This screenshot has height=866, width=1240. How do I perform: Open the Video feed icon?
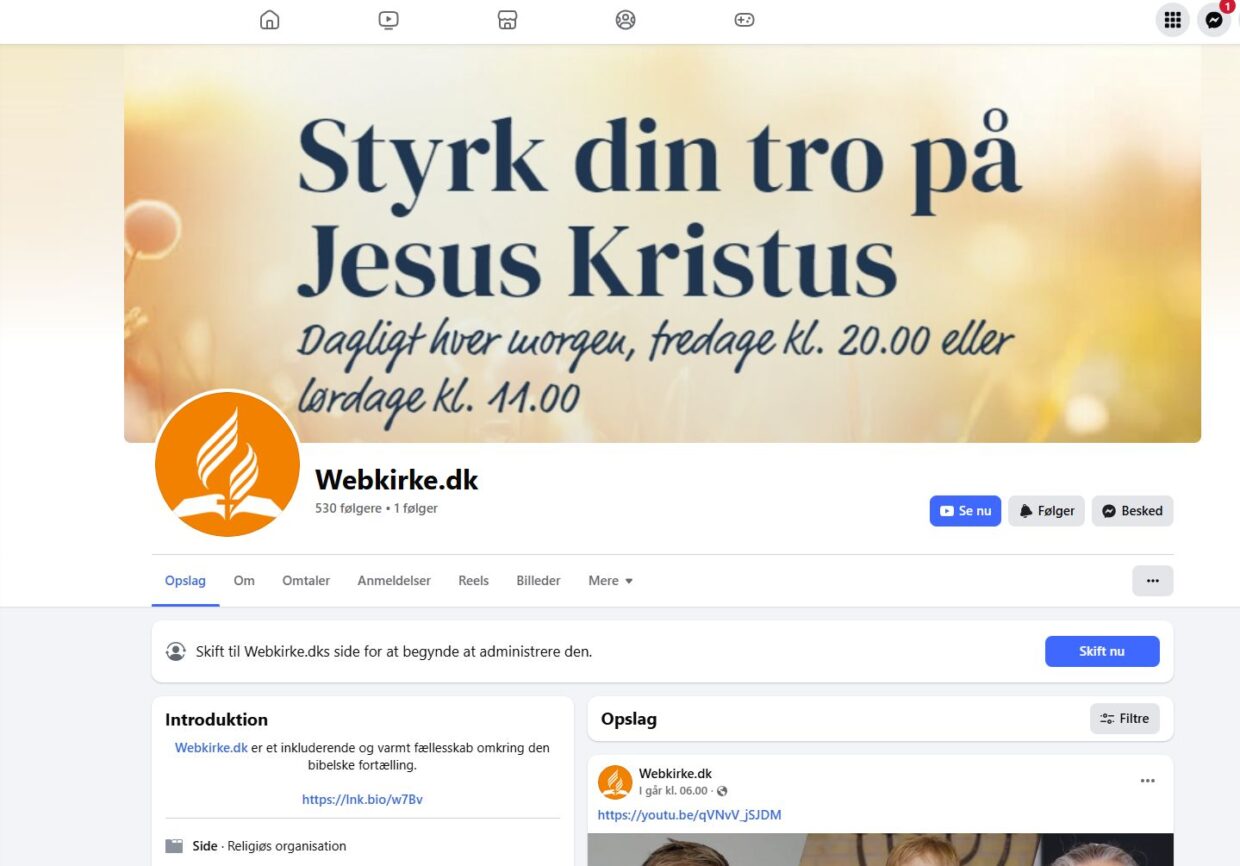click(389, 20)
